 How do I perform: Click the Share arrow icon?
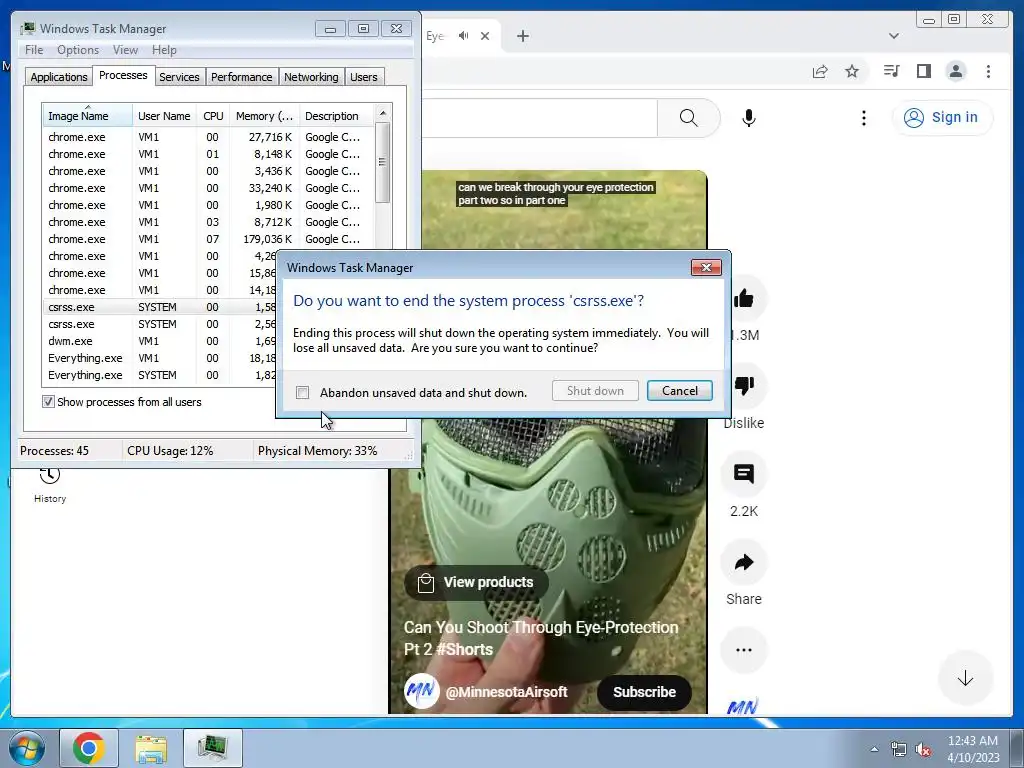(x=744, y=562)
